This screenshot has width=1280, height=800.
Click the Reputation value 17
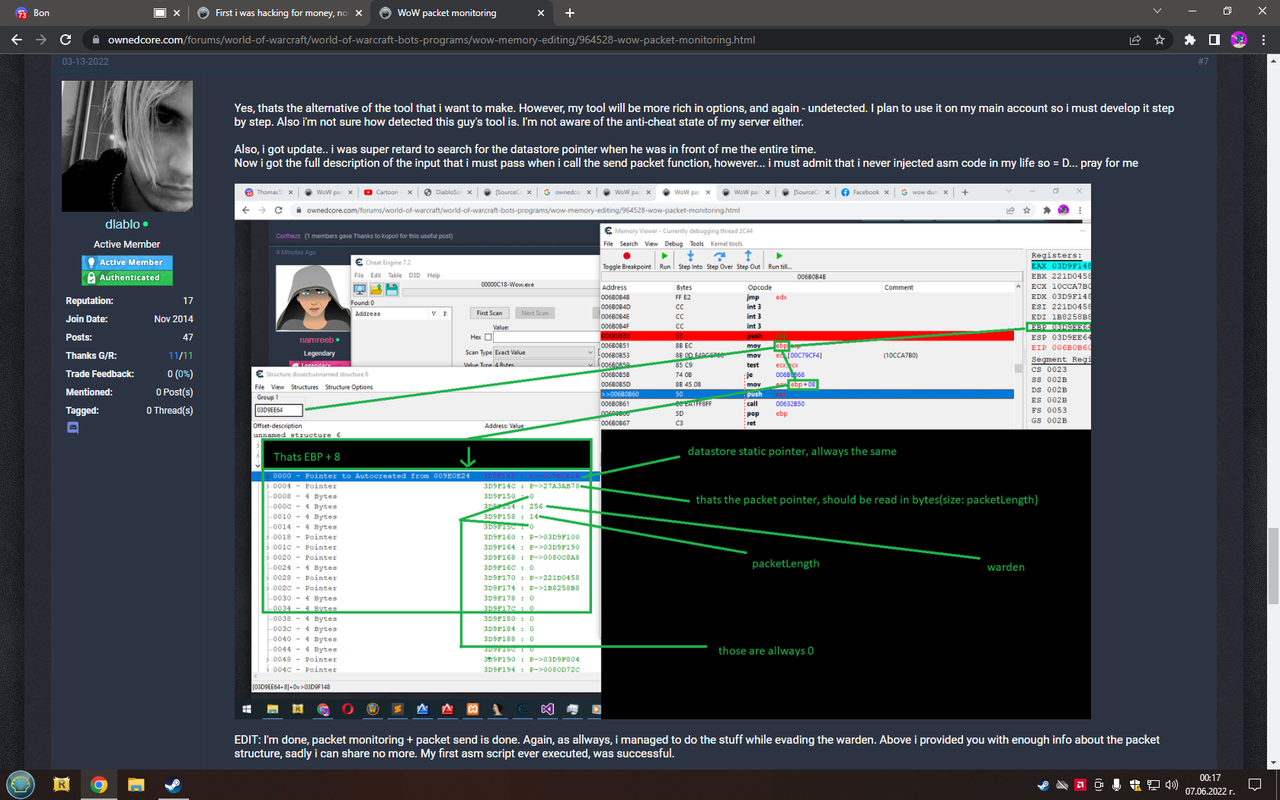click(188, 300)
